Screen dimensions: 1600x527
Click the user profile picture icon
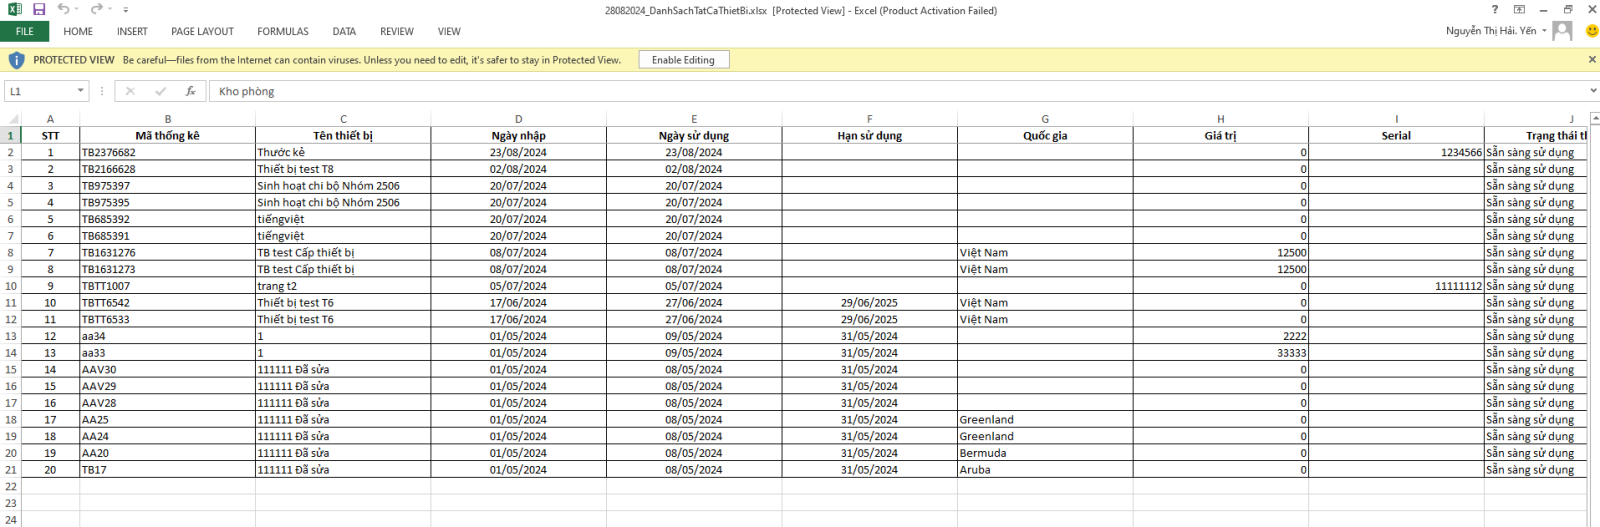[1563, 31]
